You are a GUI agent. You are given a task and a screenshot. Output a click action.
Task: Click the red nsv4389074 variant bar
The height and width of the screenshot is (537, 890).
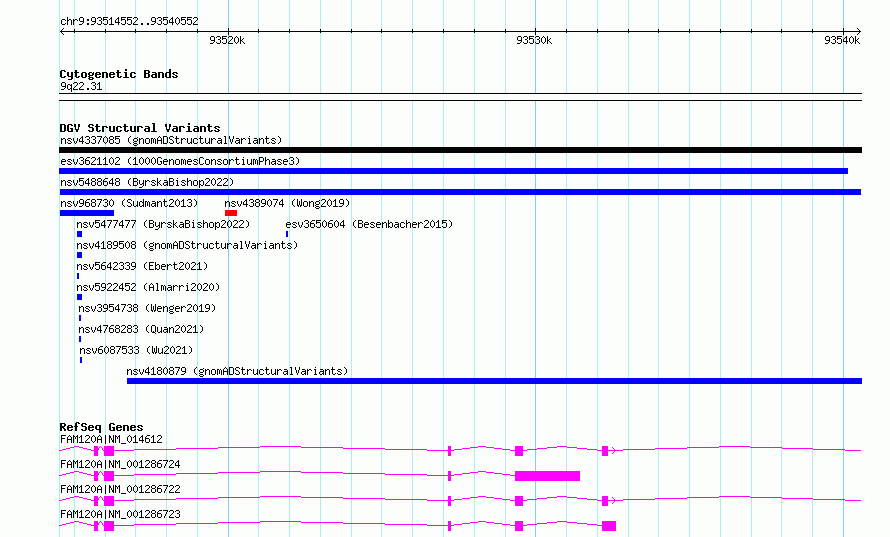[x=231, y=213]
